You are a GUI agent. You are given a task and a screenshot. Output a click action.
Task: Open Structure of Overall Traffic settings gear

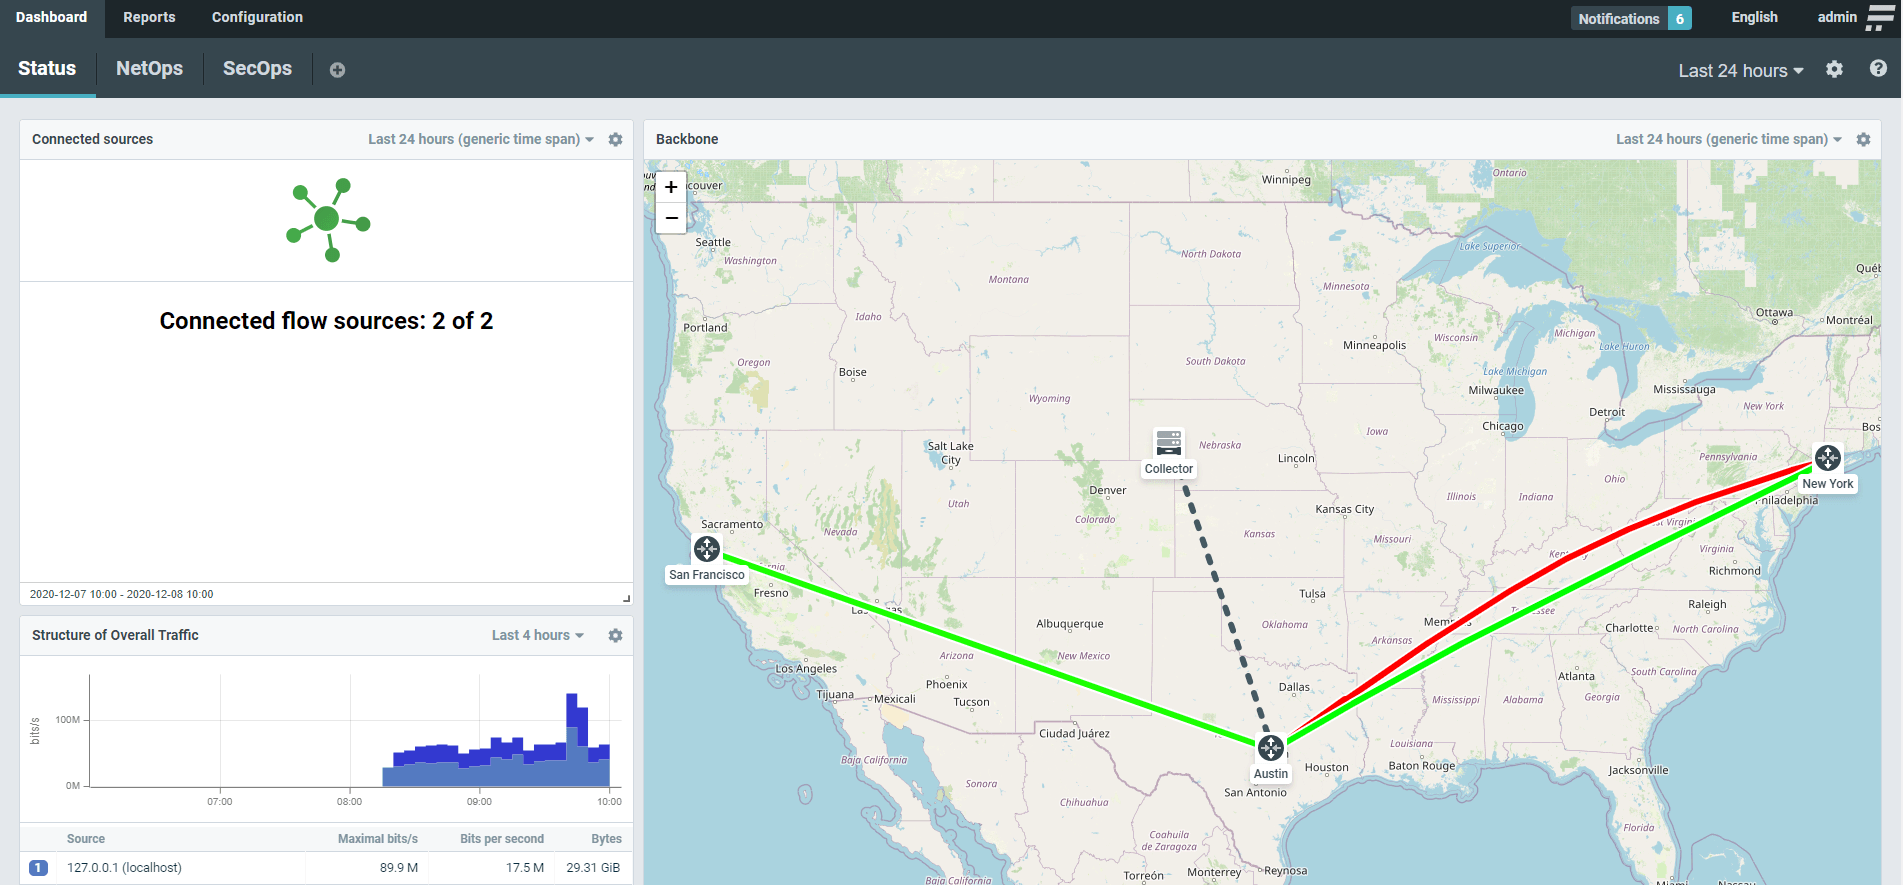[x=615, y=636]
